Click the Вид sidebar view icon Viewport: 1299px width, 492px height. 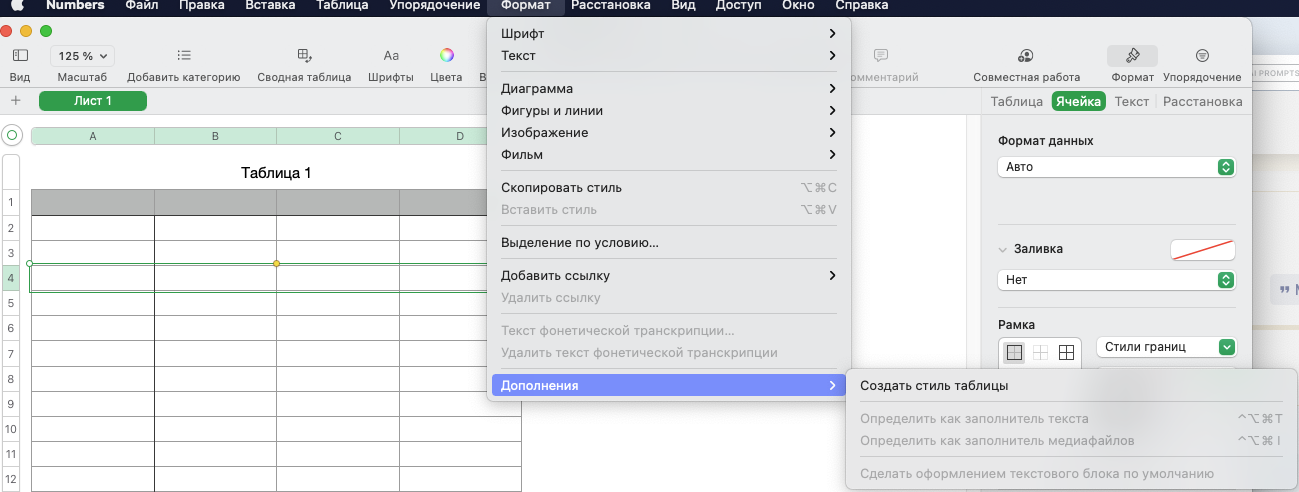click(20, 56)
